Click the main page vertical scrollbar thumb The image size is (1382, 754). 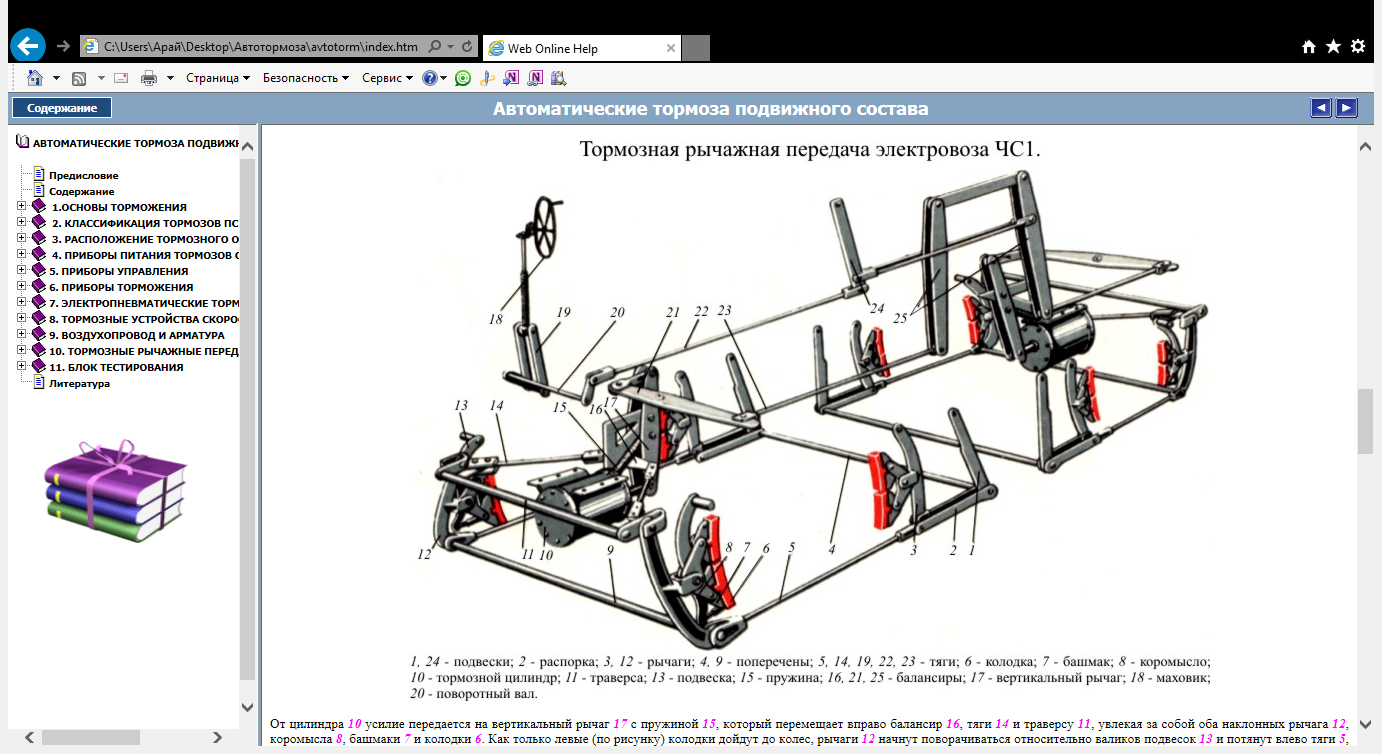(x=1365, y=421)
